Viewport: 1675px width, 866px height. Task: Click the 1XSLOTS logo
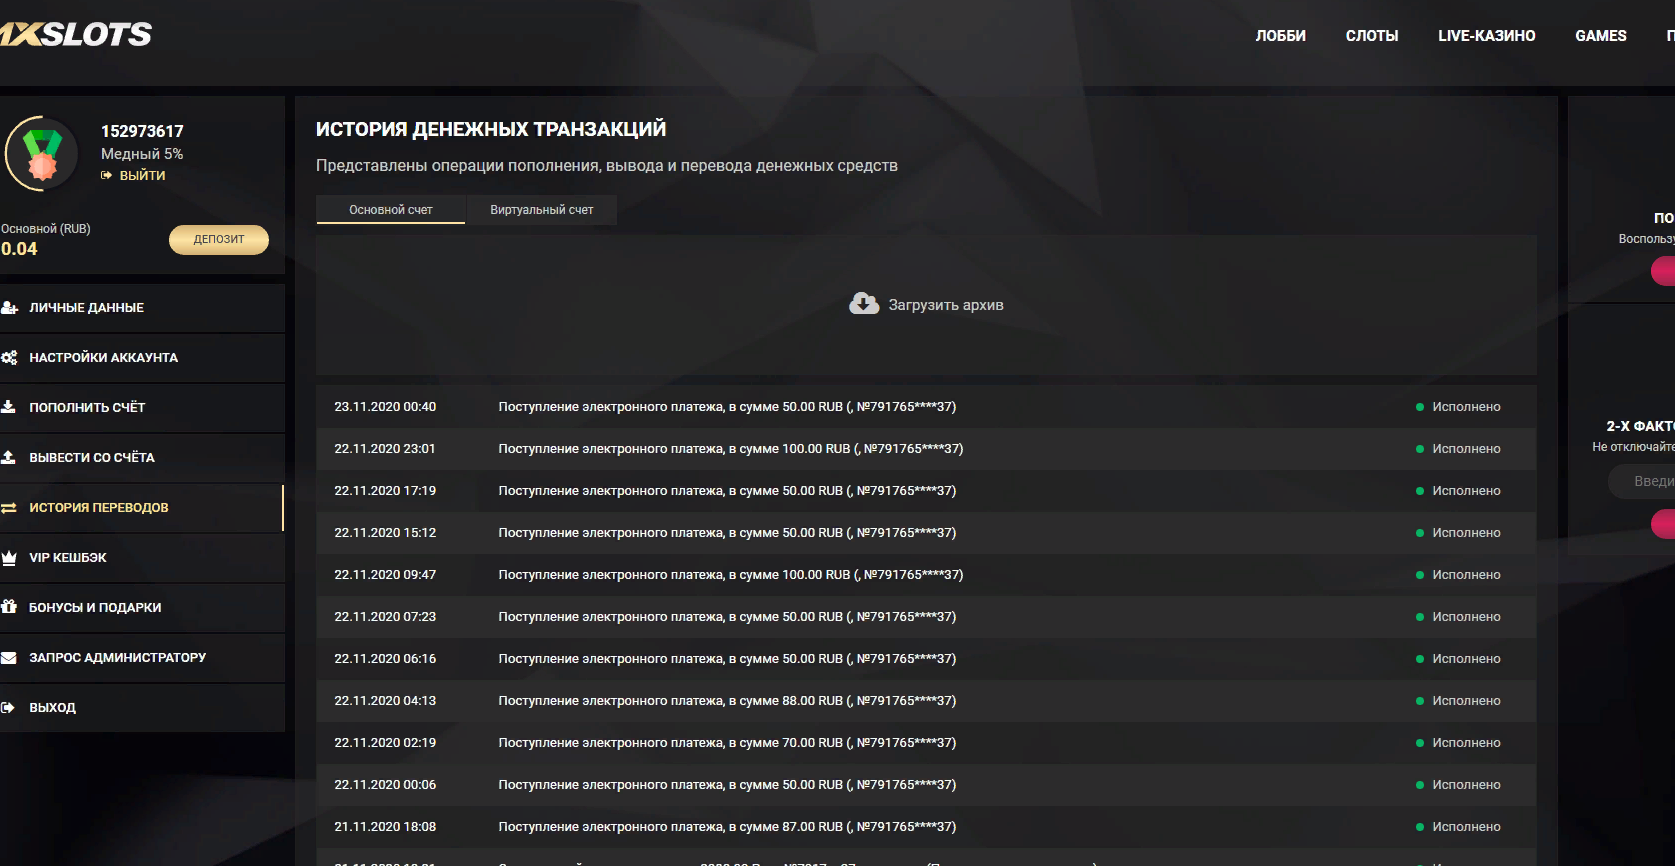75,34
